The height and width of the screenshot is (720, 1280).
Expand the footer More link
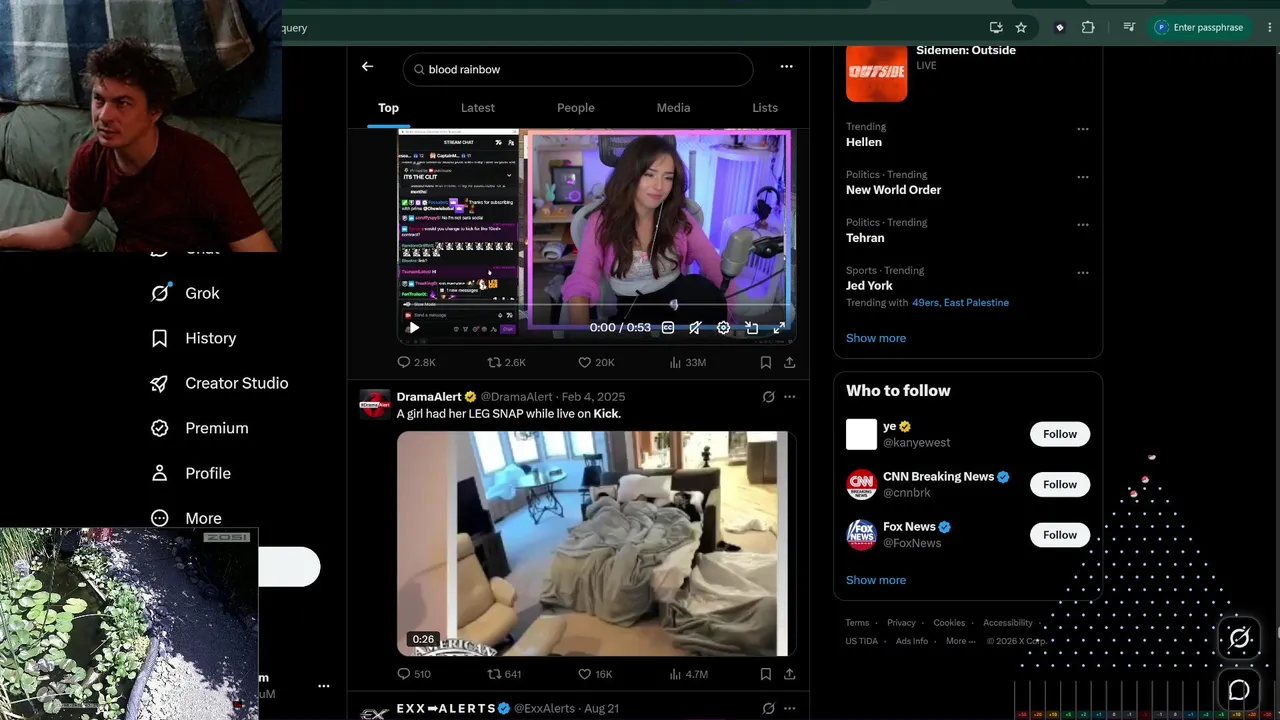click(960, 641)
